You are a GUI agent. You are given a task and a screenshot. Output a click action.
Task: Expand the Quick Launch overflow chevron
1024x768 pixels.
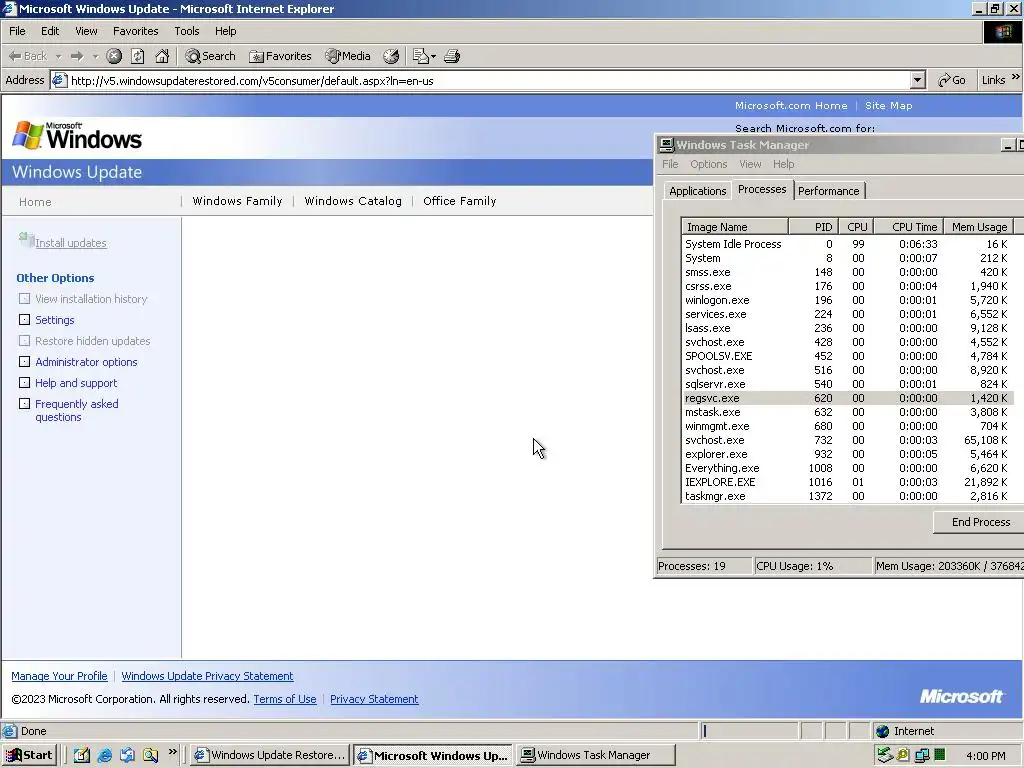coord(172,752)
